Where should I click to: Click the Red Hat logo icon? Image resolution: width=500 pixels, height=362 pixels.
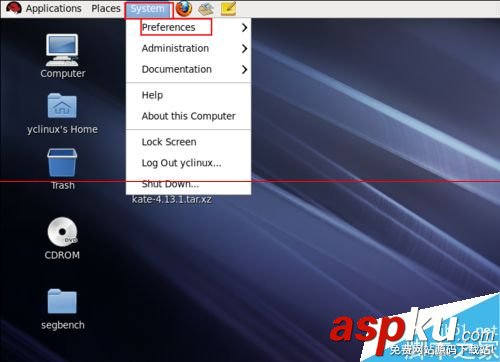(13, 8)
